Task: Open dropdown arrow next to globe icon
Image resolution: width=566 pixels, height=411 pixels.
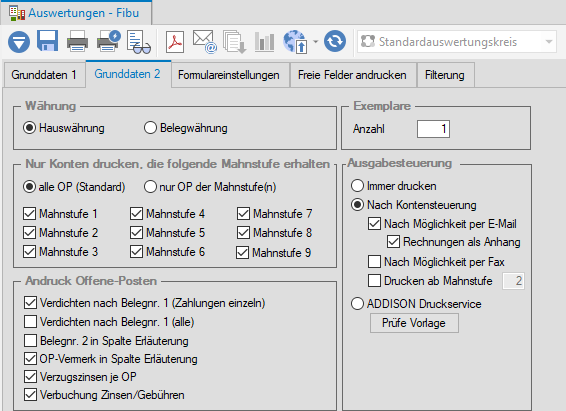Action: pos(315,42)
